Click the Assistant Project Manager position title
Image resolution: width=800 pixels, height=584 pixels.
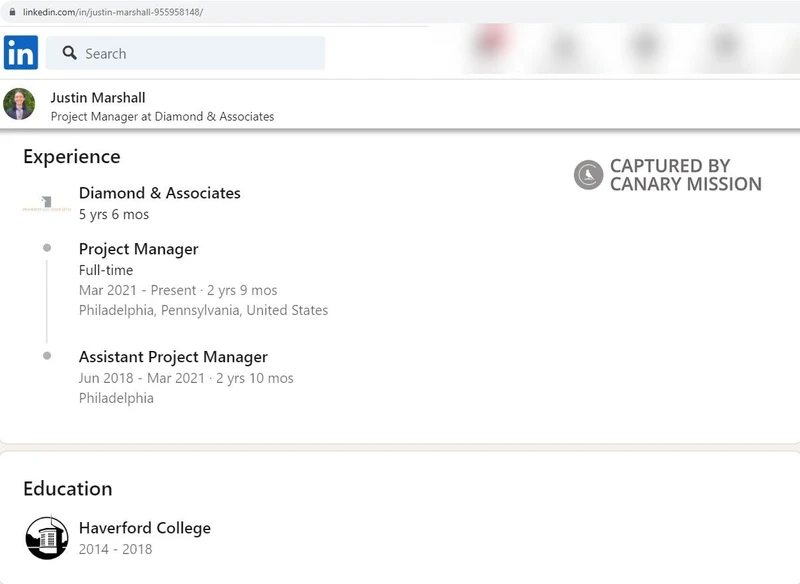coord(173,357)
